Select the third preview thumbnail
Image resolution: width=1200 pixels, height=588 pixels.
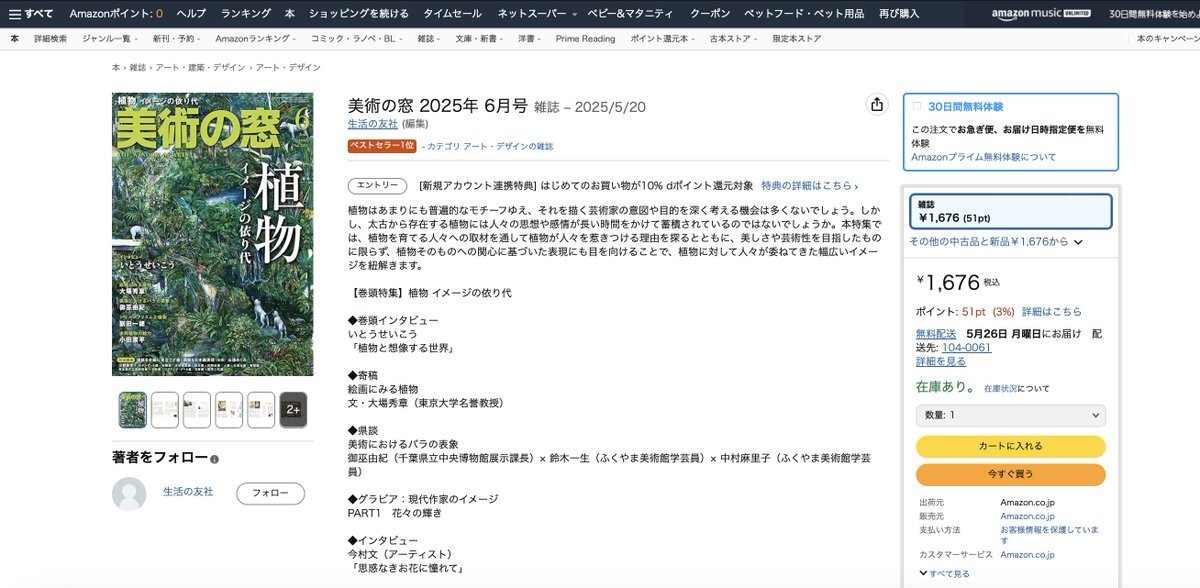196,410
